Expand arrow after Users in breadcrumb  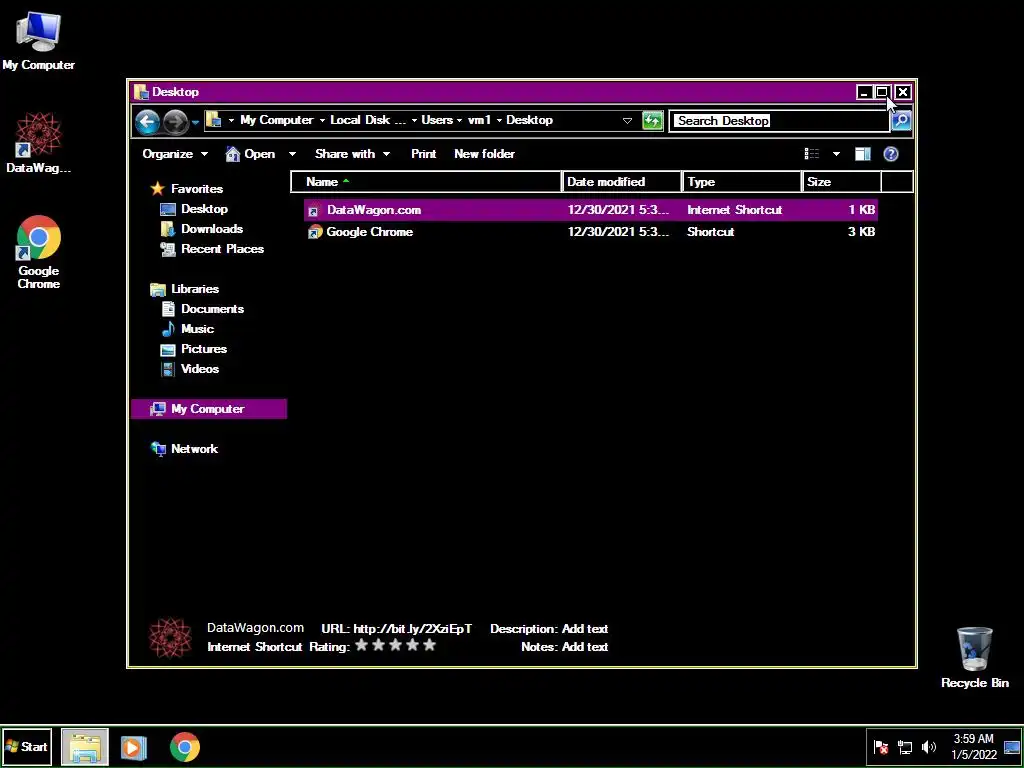pos(460,121)
